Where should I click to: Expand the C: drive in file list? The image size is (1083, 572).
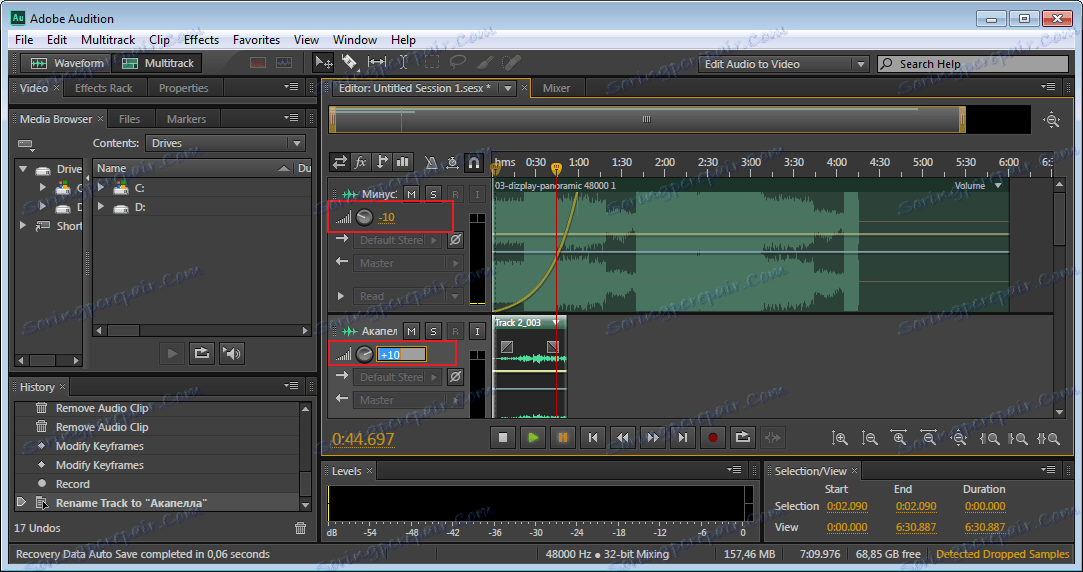101,188
